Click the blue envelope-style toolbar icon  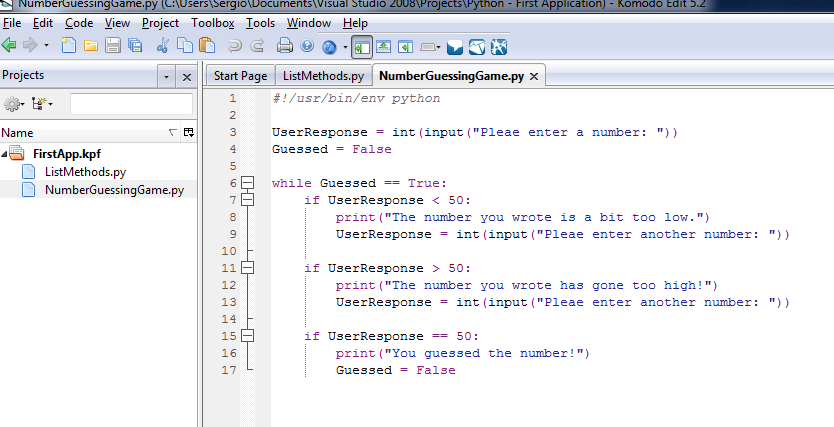[x=477, y=47]
